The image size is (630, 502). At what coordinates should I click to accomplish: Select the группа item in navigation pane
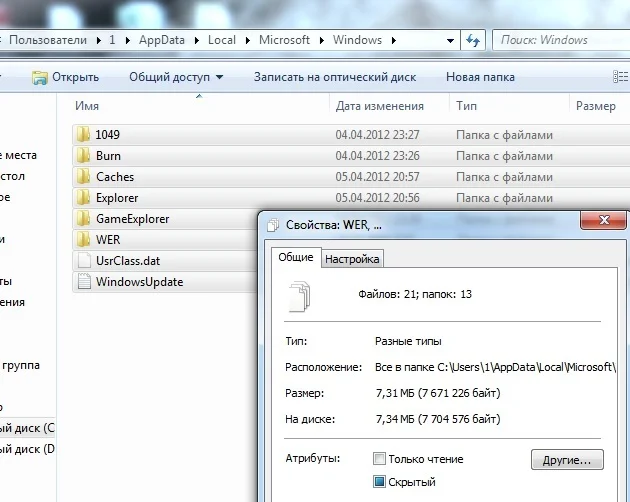point(20,365)
